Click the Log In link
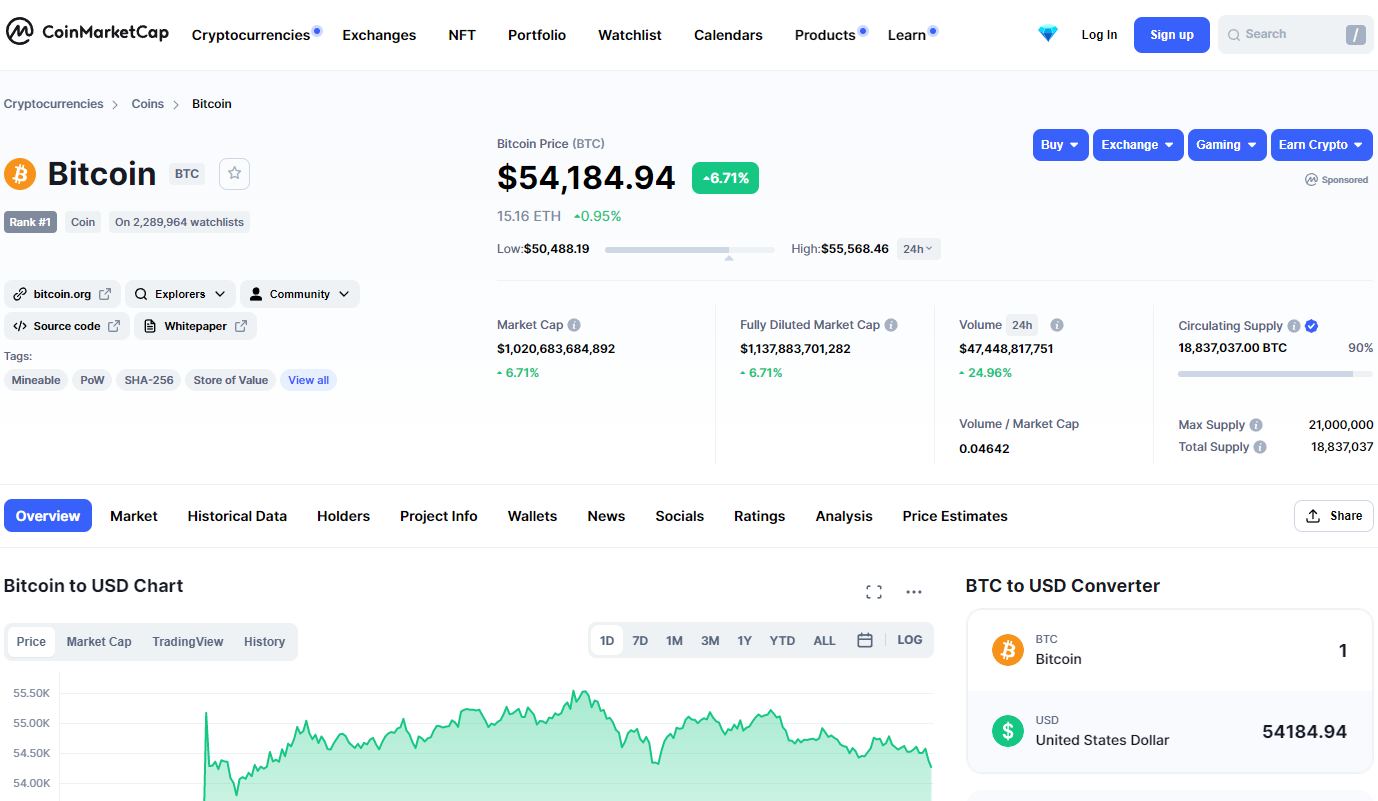The height and width of the screenshot is (801, 1378). pyautogui.click(x=1099, y=35)
